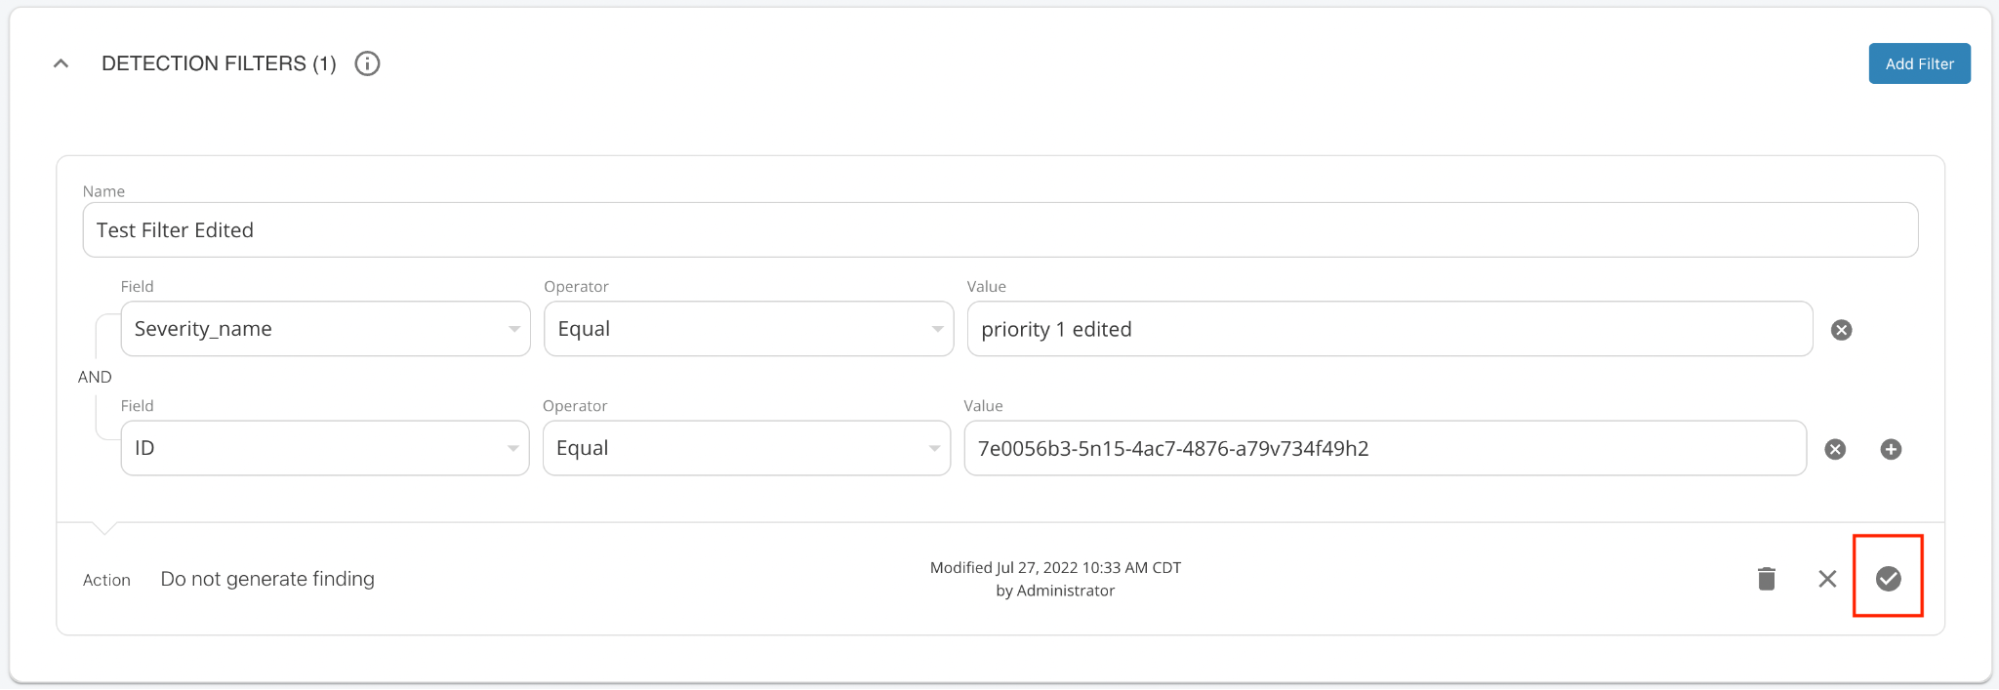Screen dimensions: 1999x690
Task: Add a new condition with plus icon
Action: 1891,449
